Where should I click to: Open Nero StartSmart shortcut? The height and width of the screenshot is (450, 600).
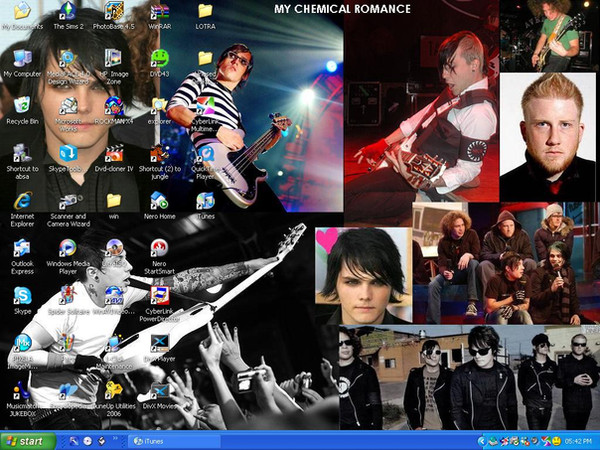point(159,247)
